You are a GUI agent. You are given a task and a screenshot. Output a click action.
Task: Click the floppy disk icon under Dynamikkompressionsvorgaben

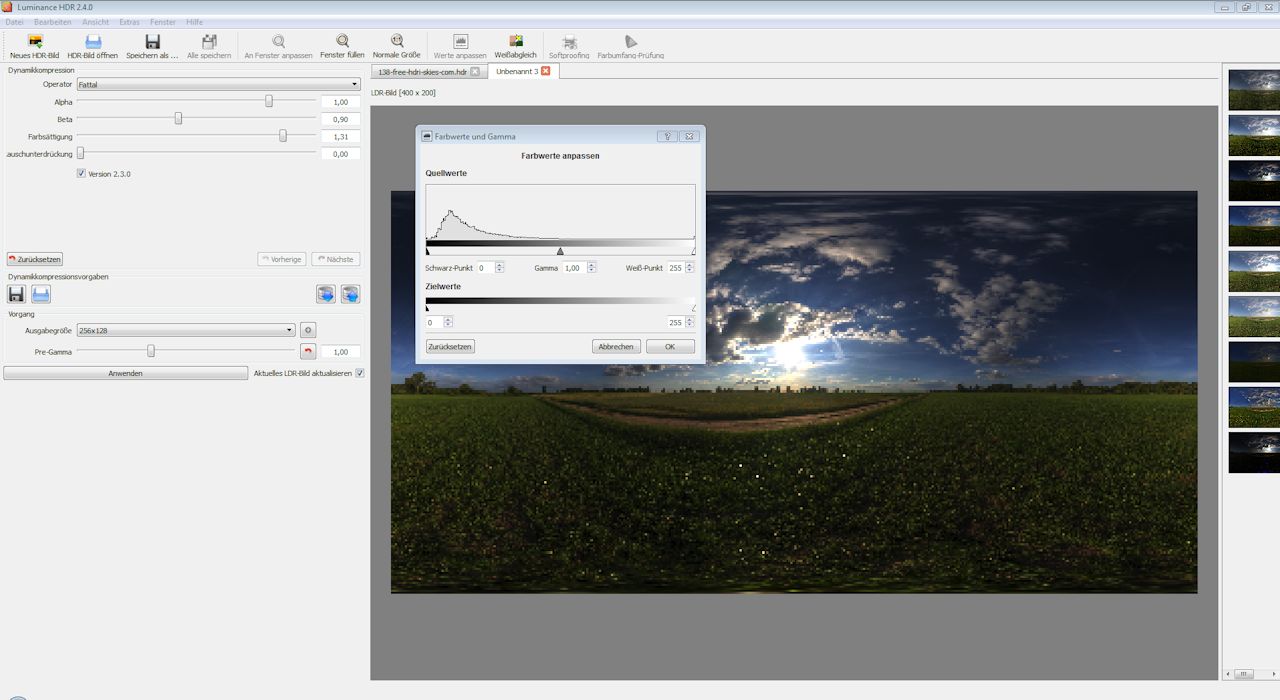pyautogui.click(x=16, y=294)
